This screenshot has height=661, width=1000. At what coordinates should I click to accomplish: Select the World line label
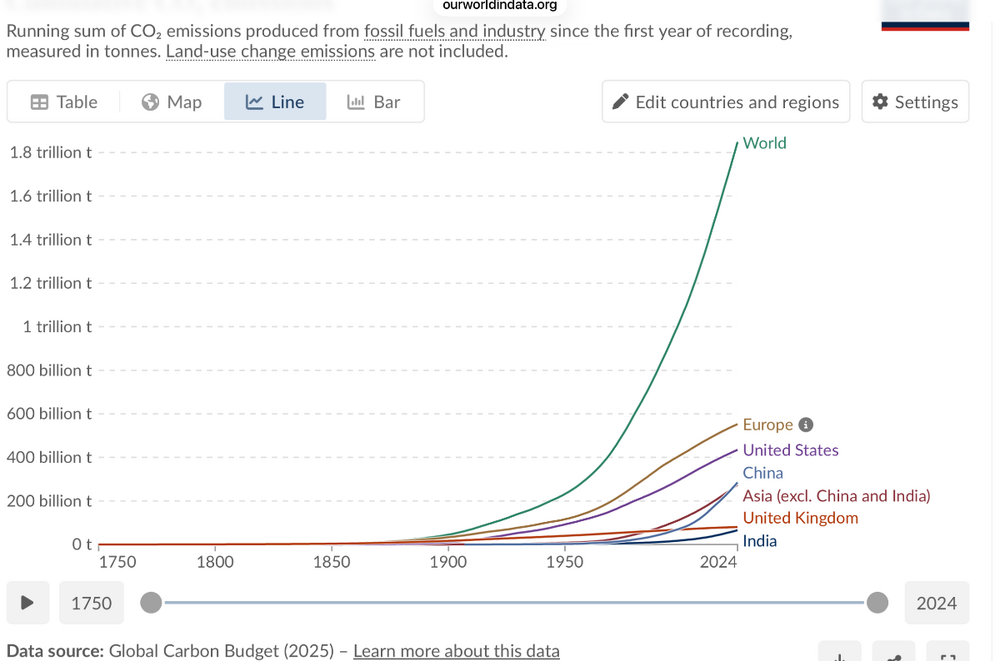pyautogui.click(x=765, y=143)
